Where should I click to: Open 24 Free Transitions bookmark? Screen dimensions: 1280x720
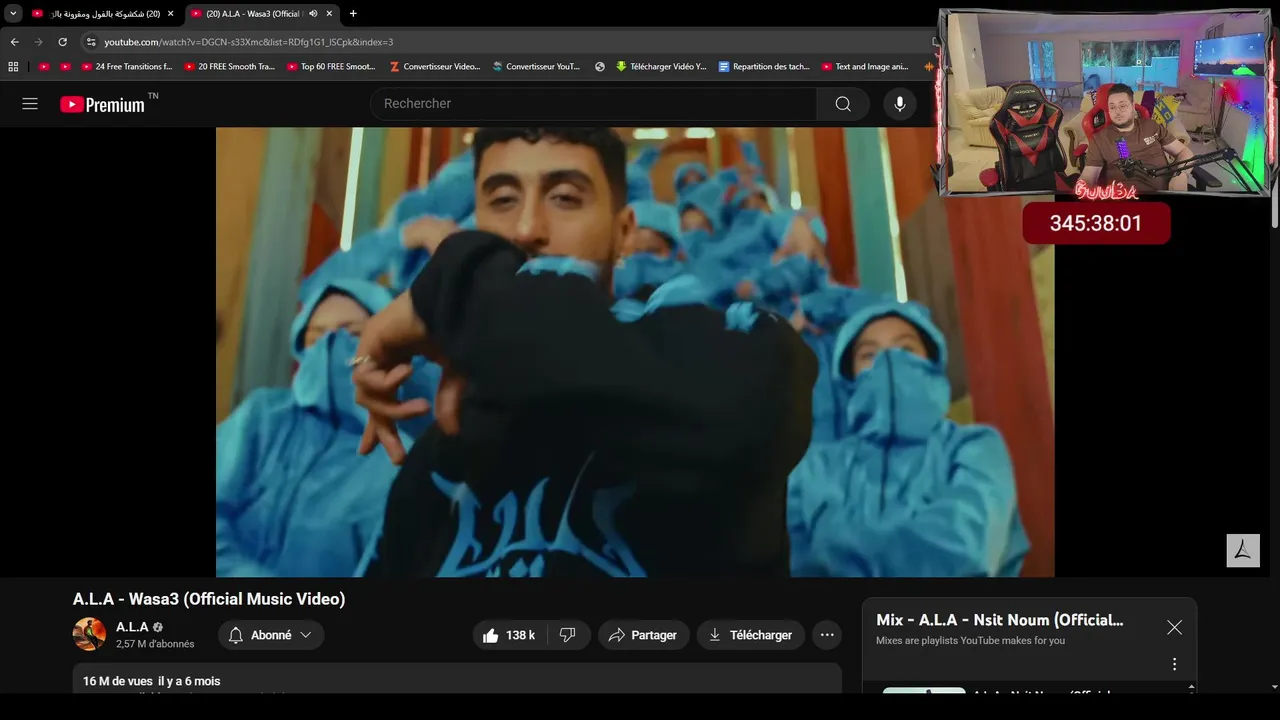(127, 67)
